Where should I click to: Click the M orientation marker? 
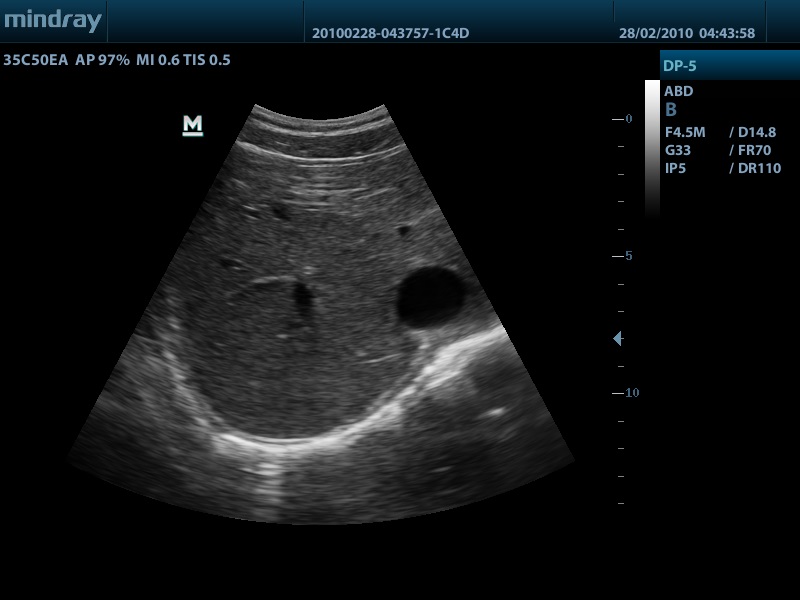click(193, 125)
